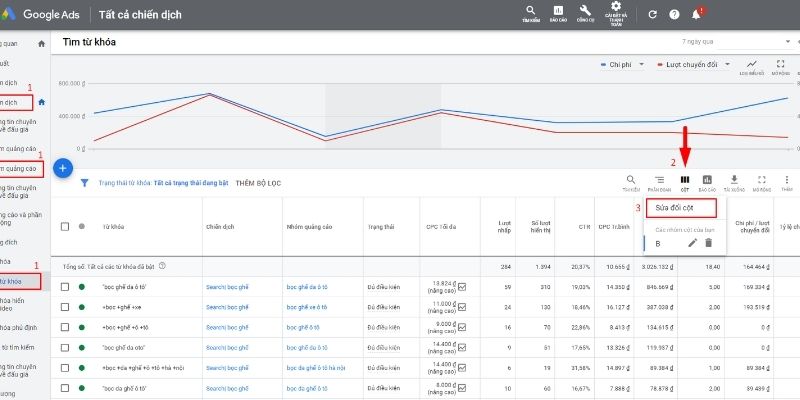This screenshot has width=800, height=400.
Task: Open the Công cụ wrench tools icon
Action: (586, 13)
